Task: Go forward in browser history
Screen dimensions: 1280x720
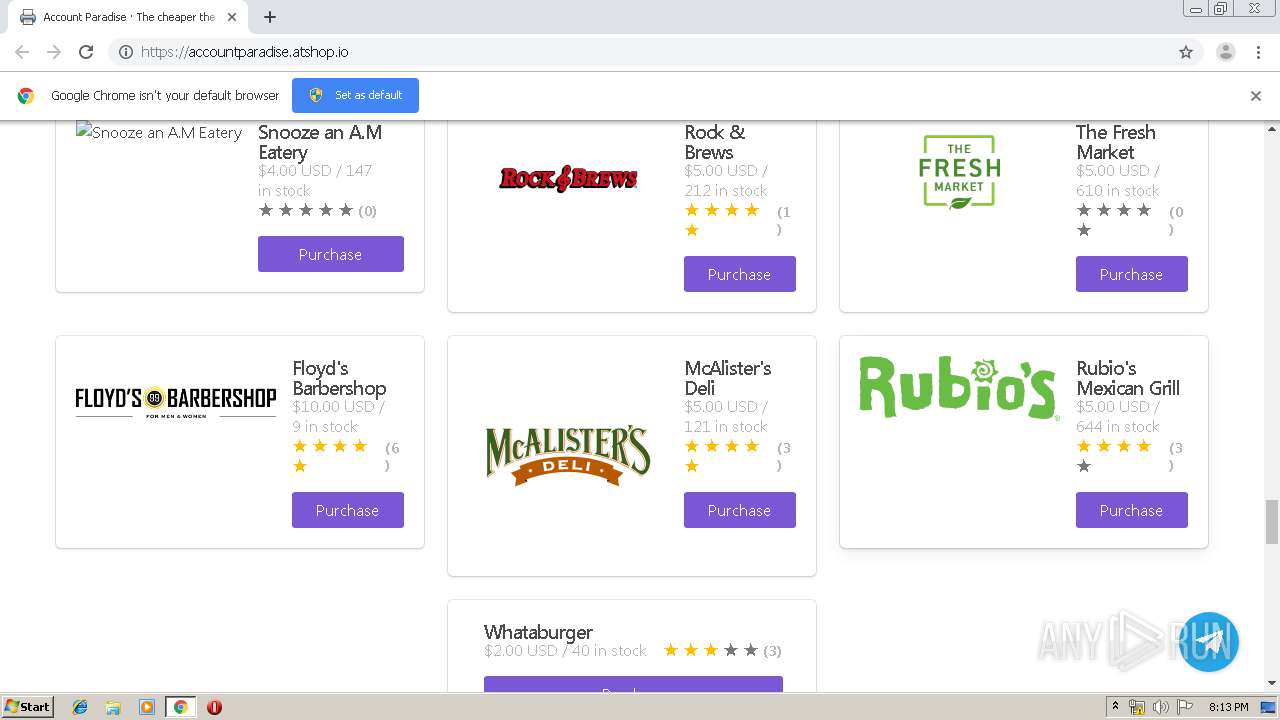Action: (x=54, y=52)
